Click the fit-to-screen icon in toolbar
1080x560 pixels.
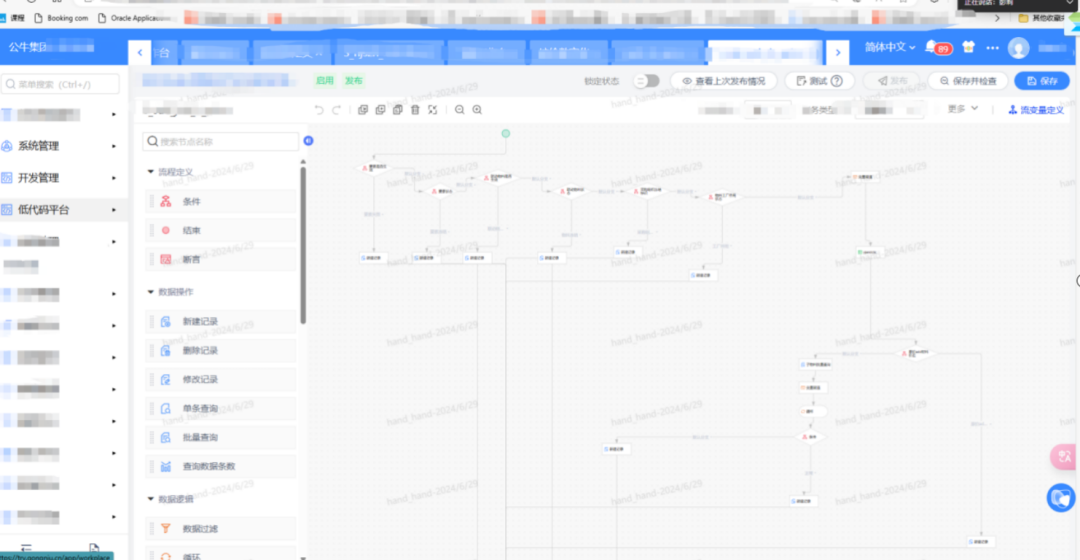pos(432,110)
